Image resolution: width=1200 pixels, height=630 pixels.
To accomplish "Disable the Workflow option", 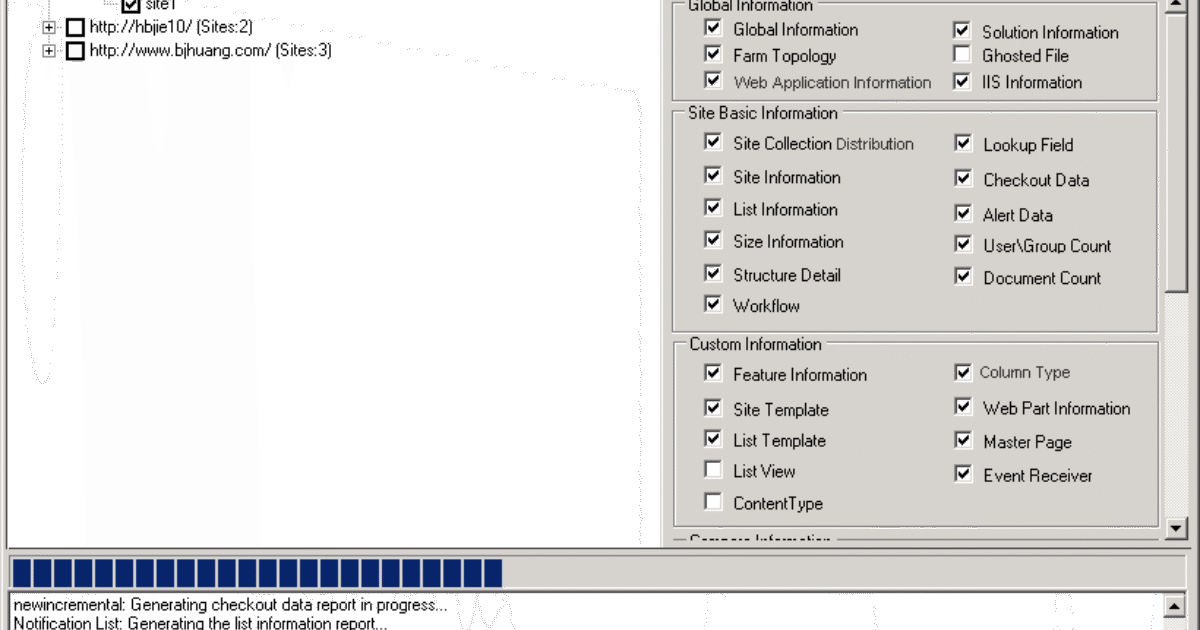I will (x=713, y=303).
